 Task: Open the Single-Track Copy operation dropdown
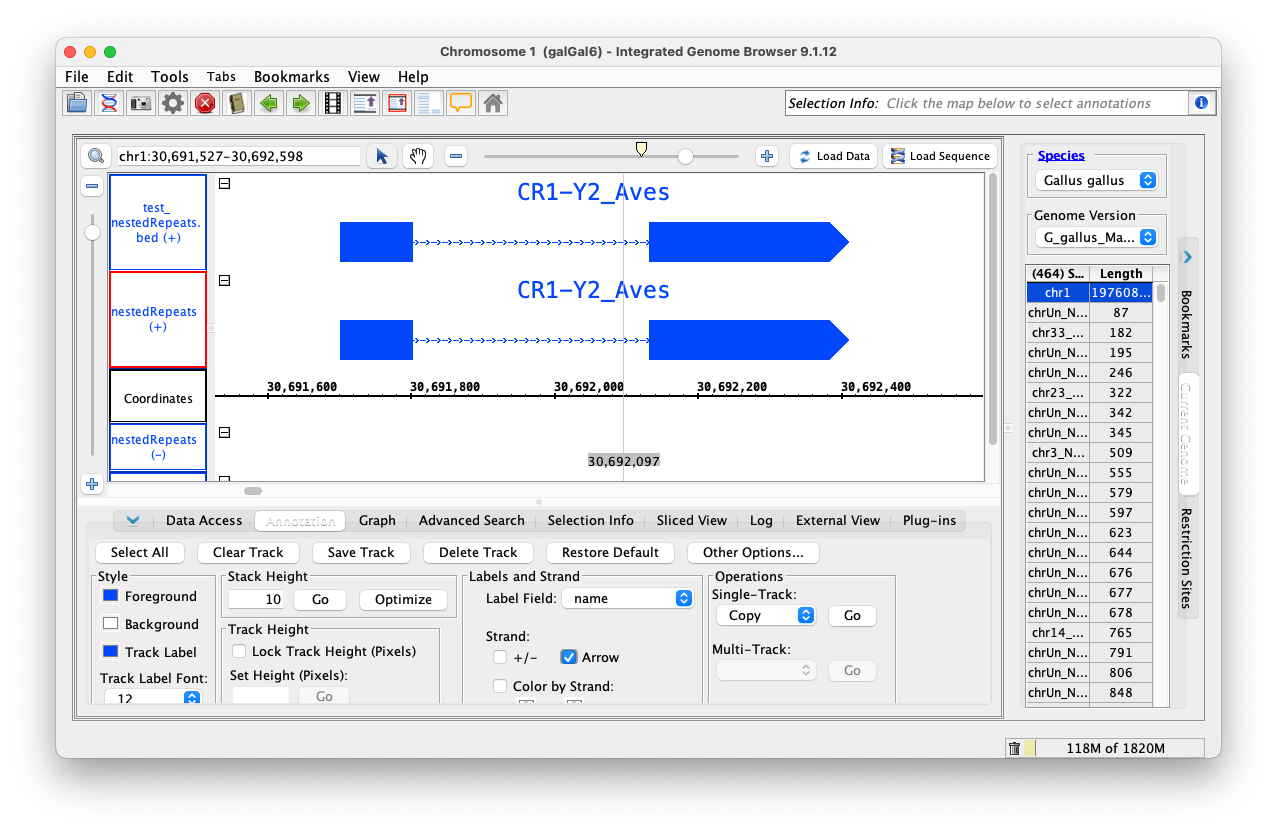(765, 616)
